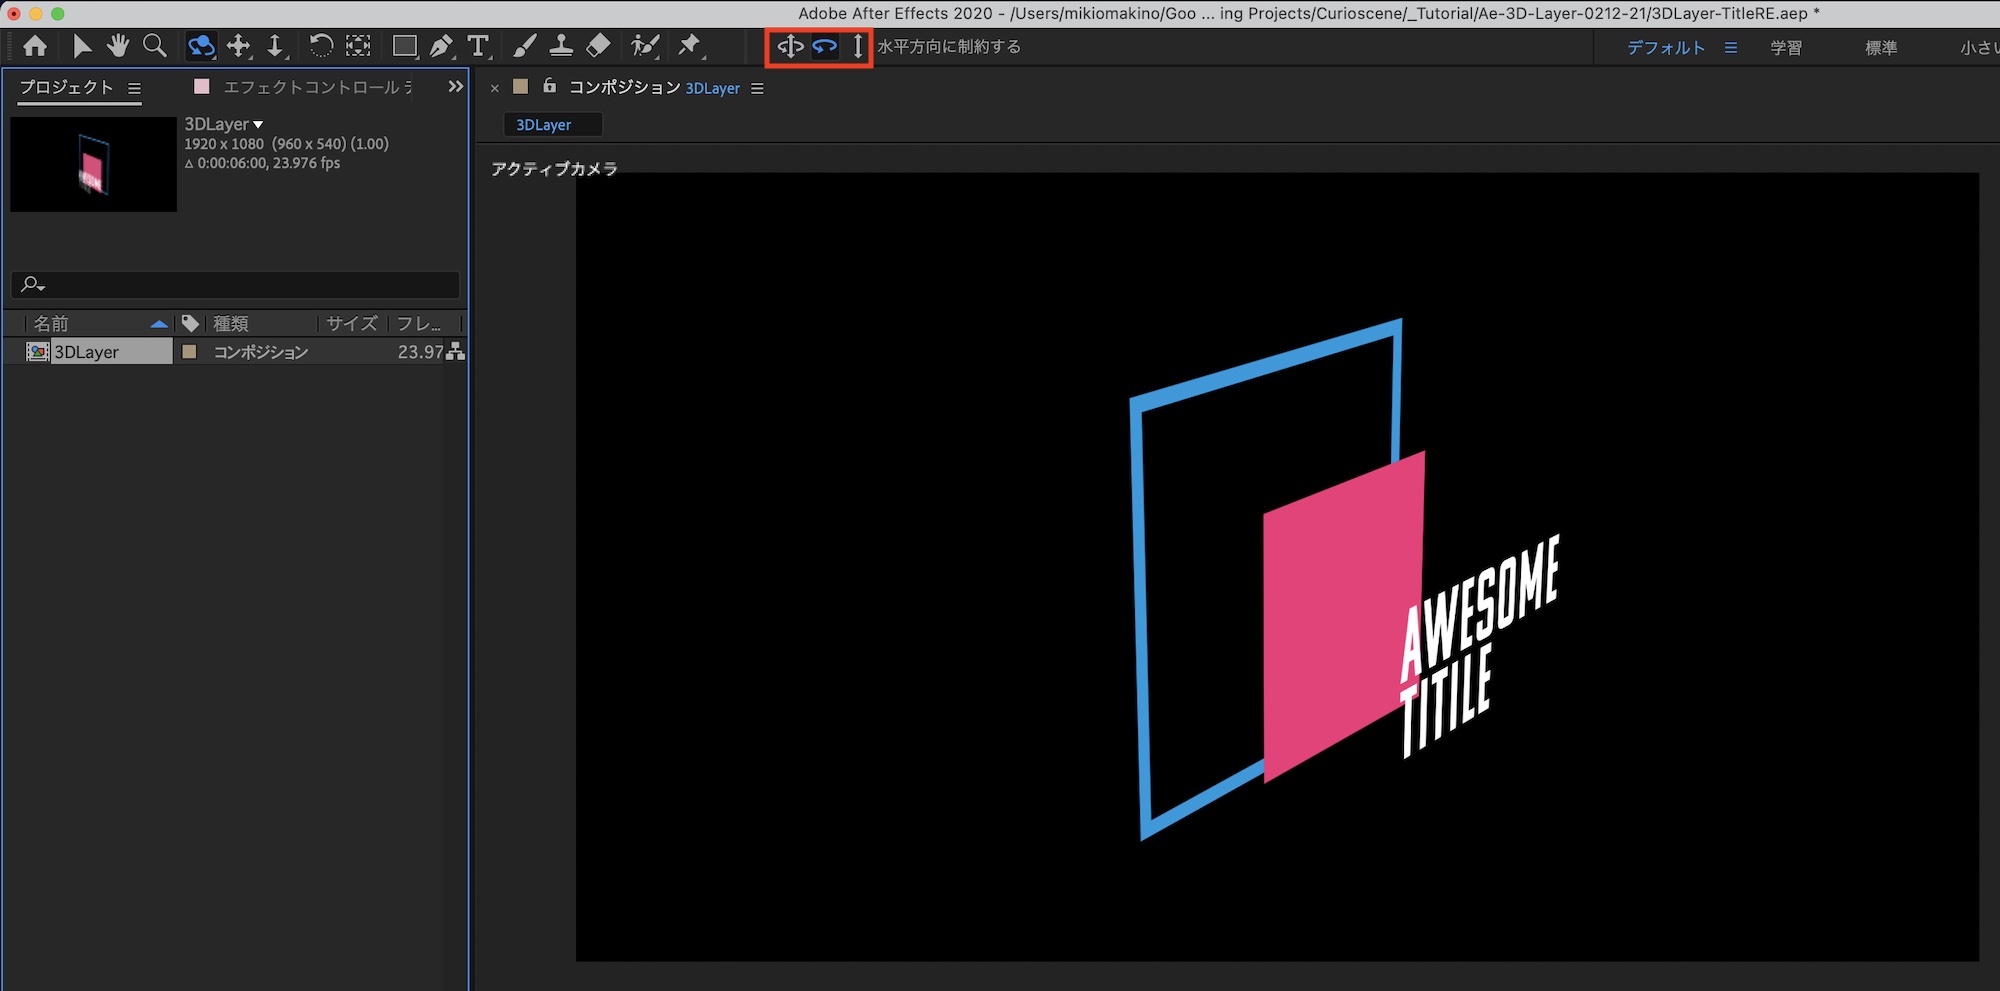
Task: Select the Clone Stamp tool
Action: tap(561, 46)
